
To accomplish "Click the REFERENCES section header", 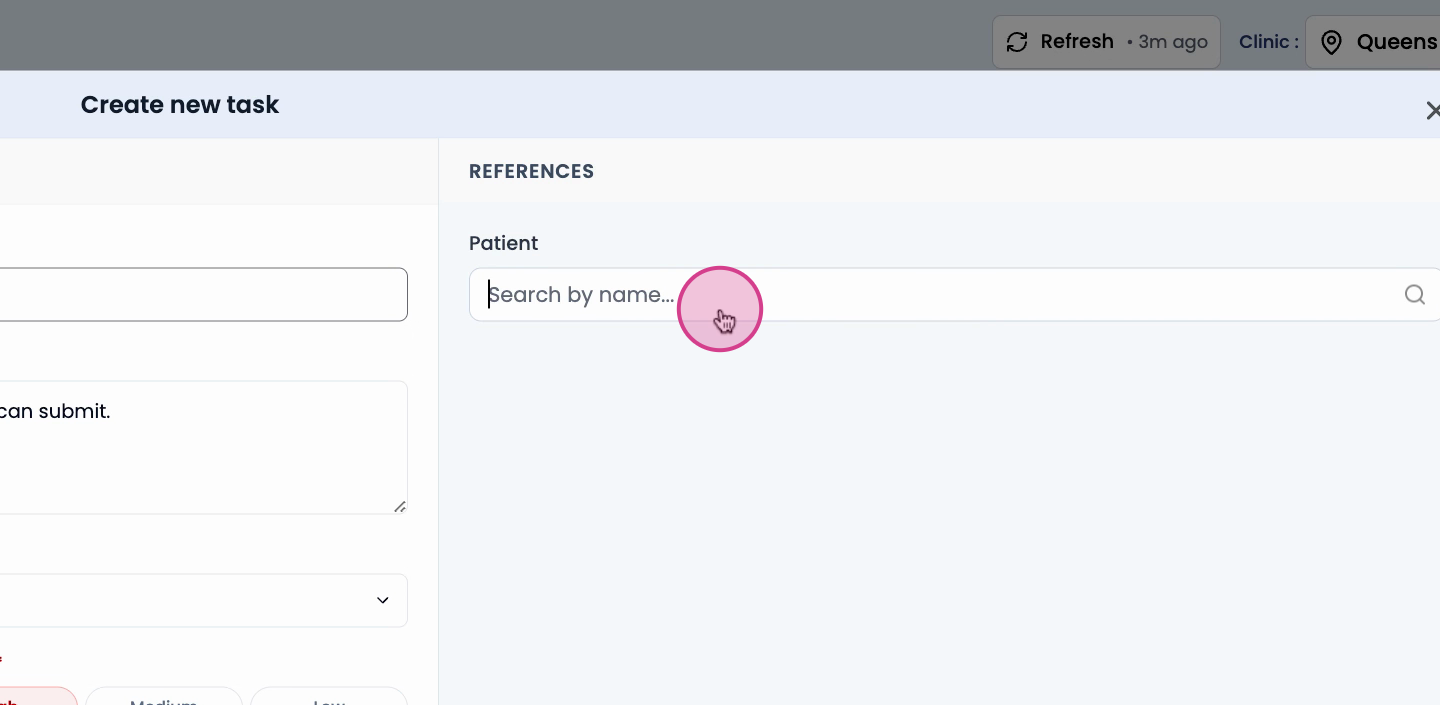I will coord(531,171).
